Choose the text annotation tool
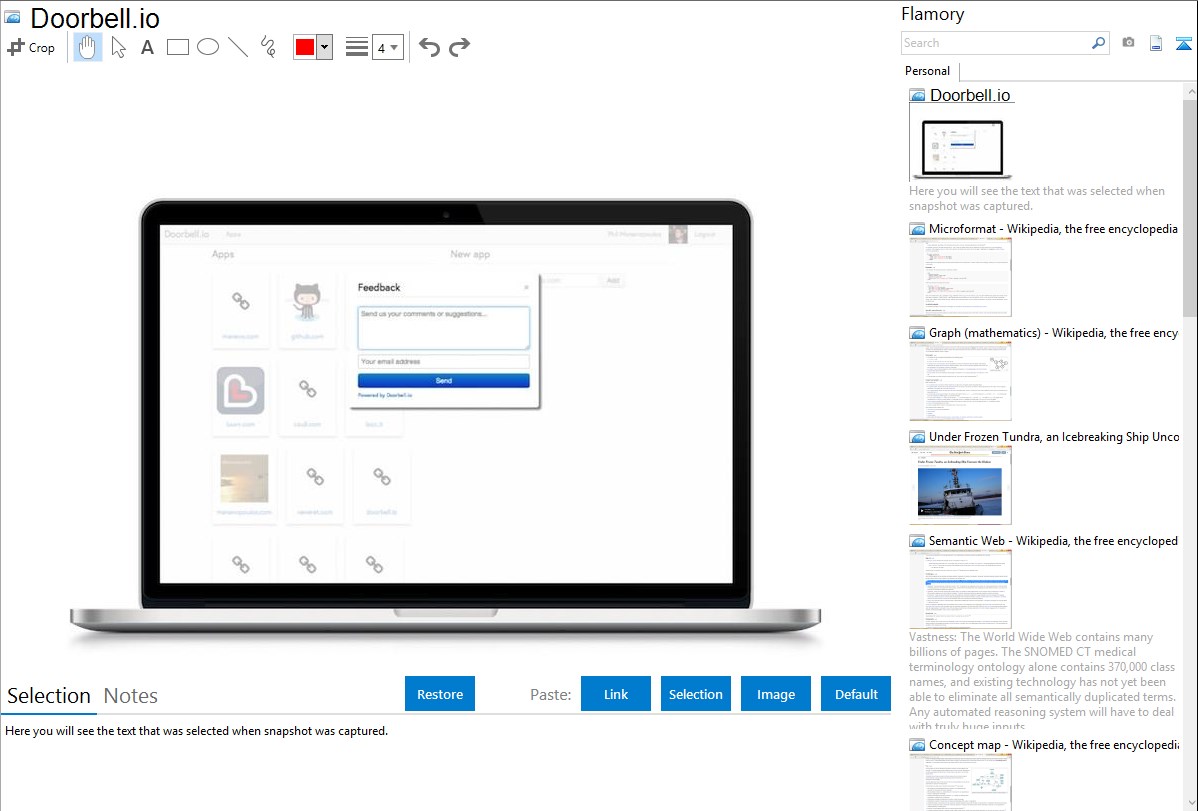 click(147, 47)
